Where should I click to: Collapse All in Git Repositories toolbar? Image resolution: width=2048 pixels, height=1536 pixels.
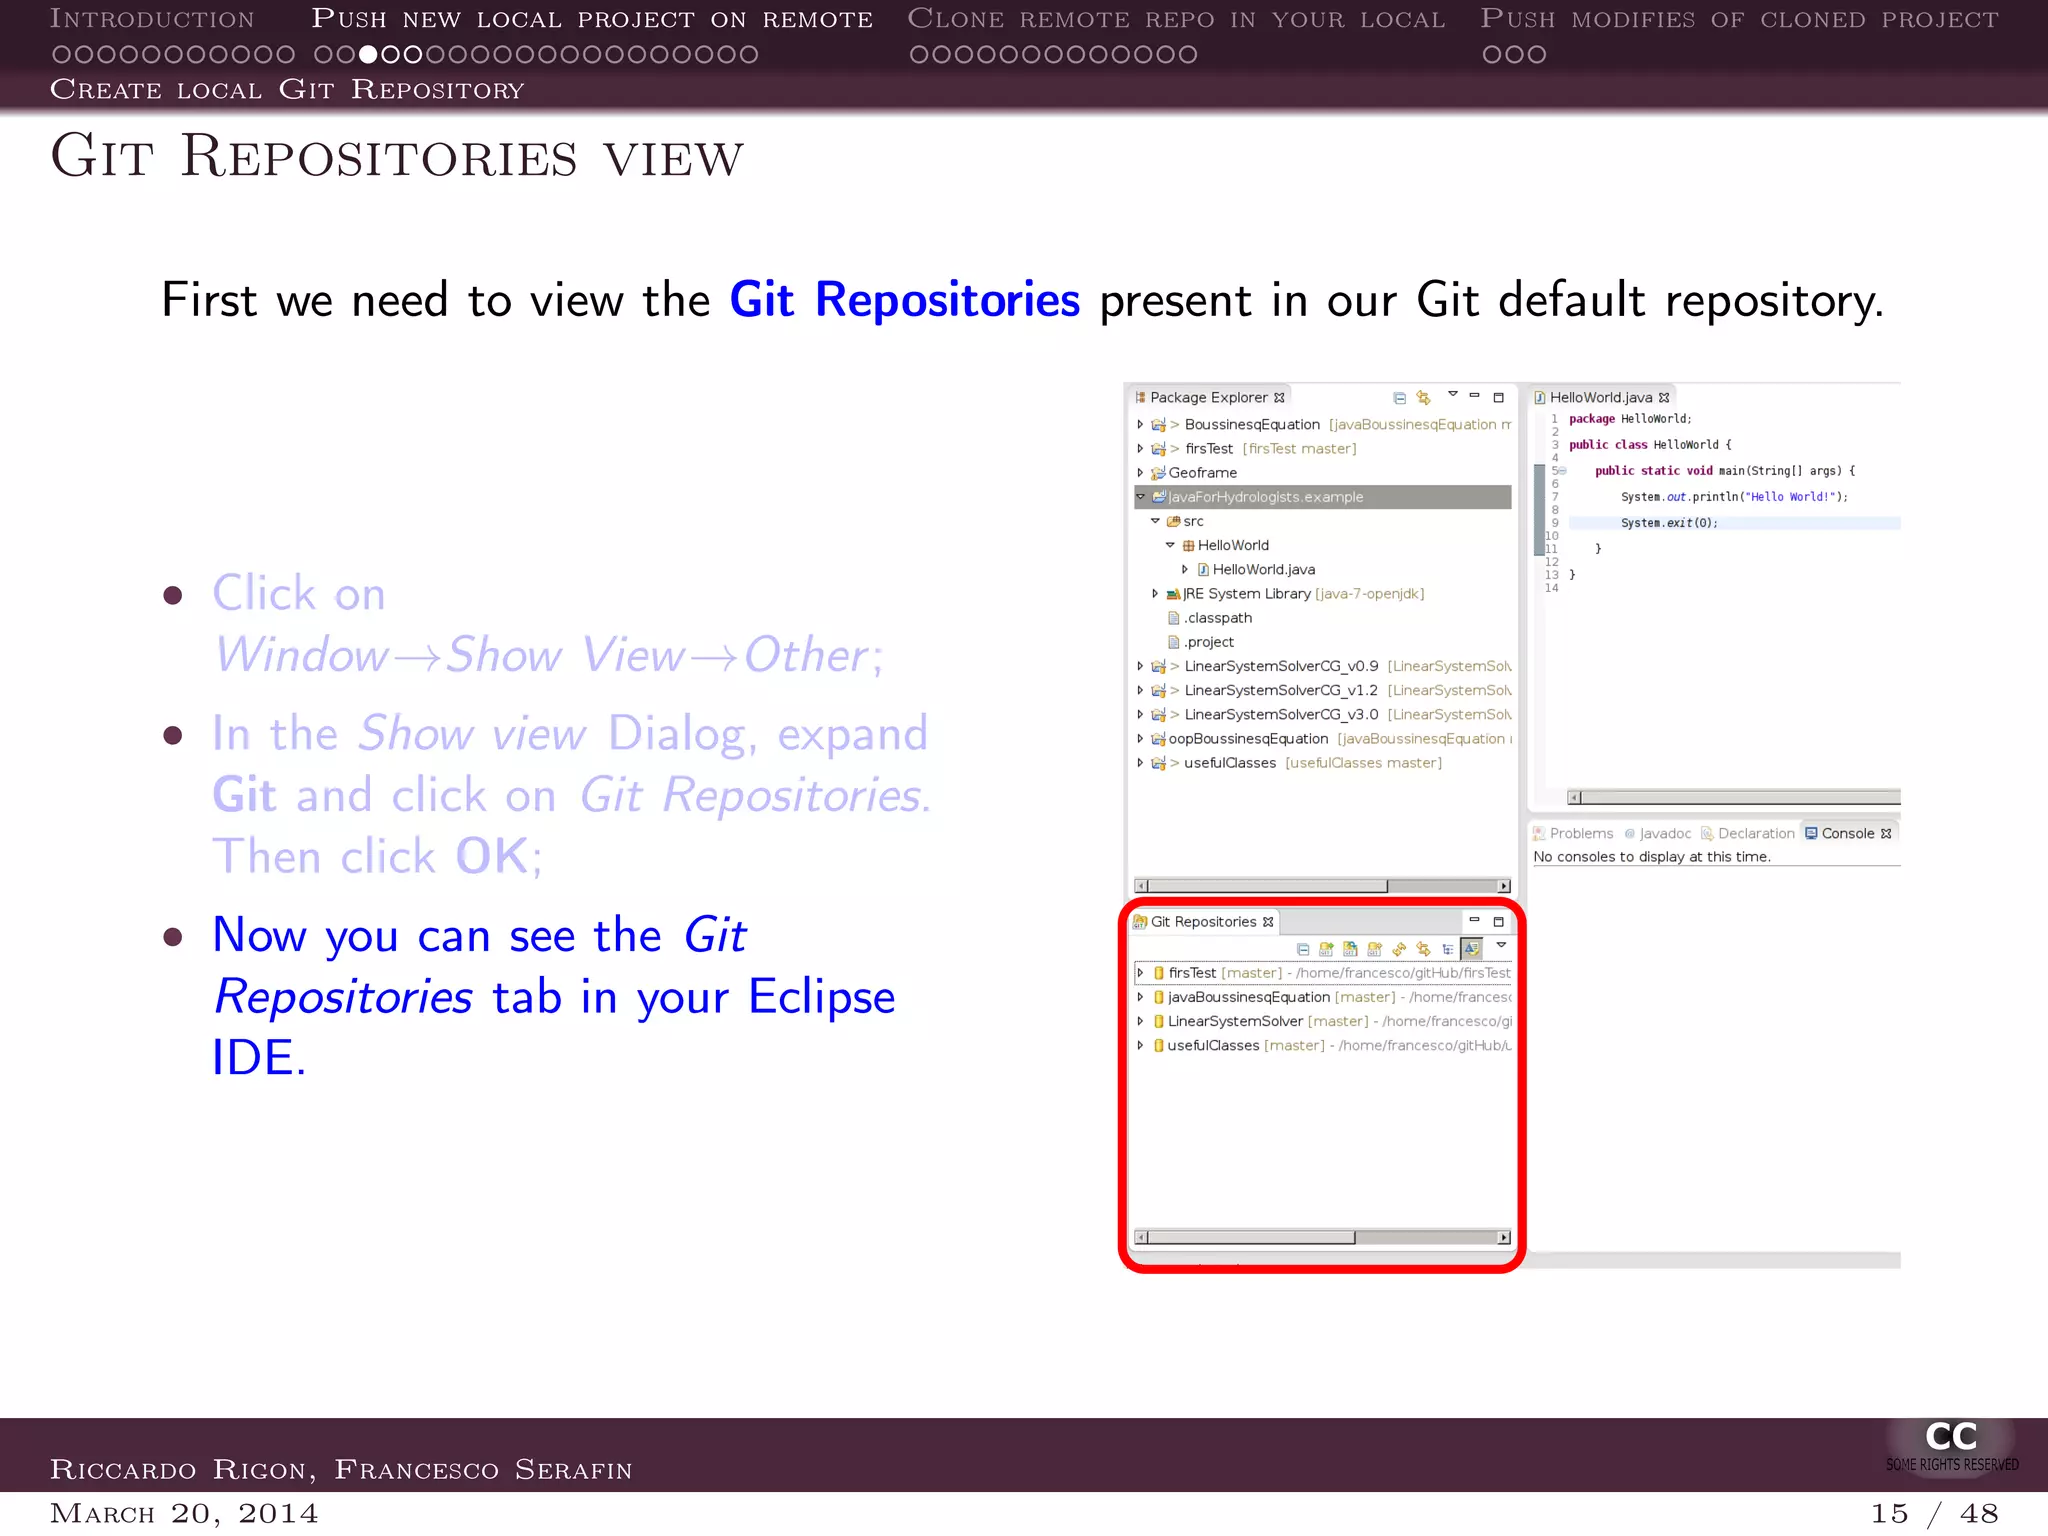[x=1302, y=949]
